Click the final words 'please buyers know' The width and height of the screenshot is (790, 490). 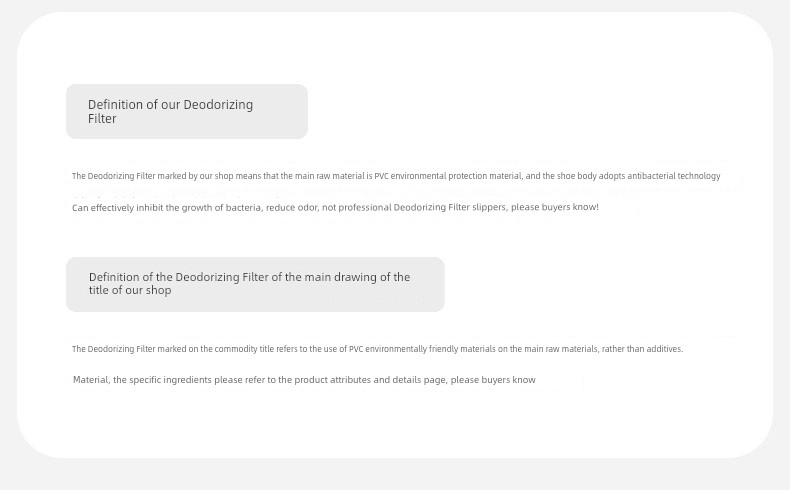[493, 380]
